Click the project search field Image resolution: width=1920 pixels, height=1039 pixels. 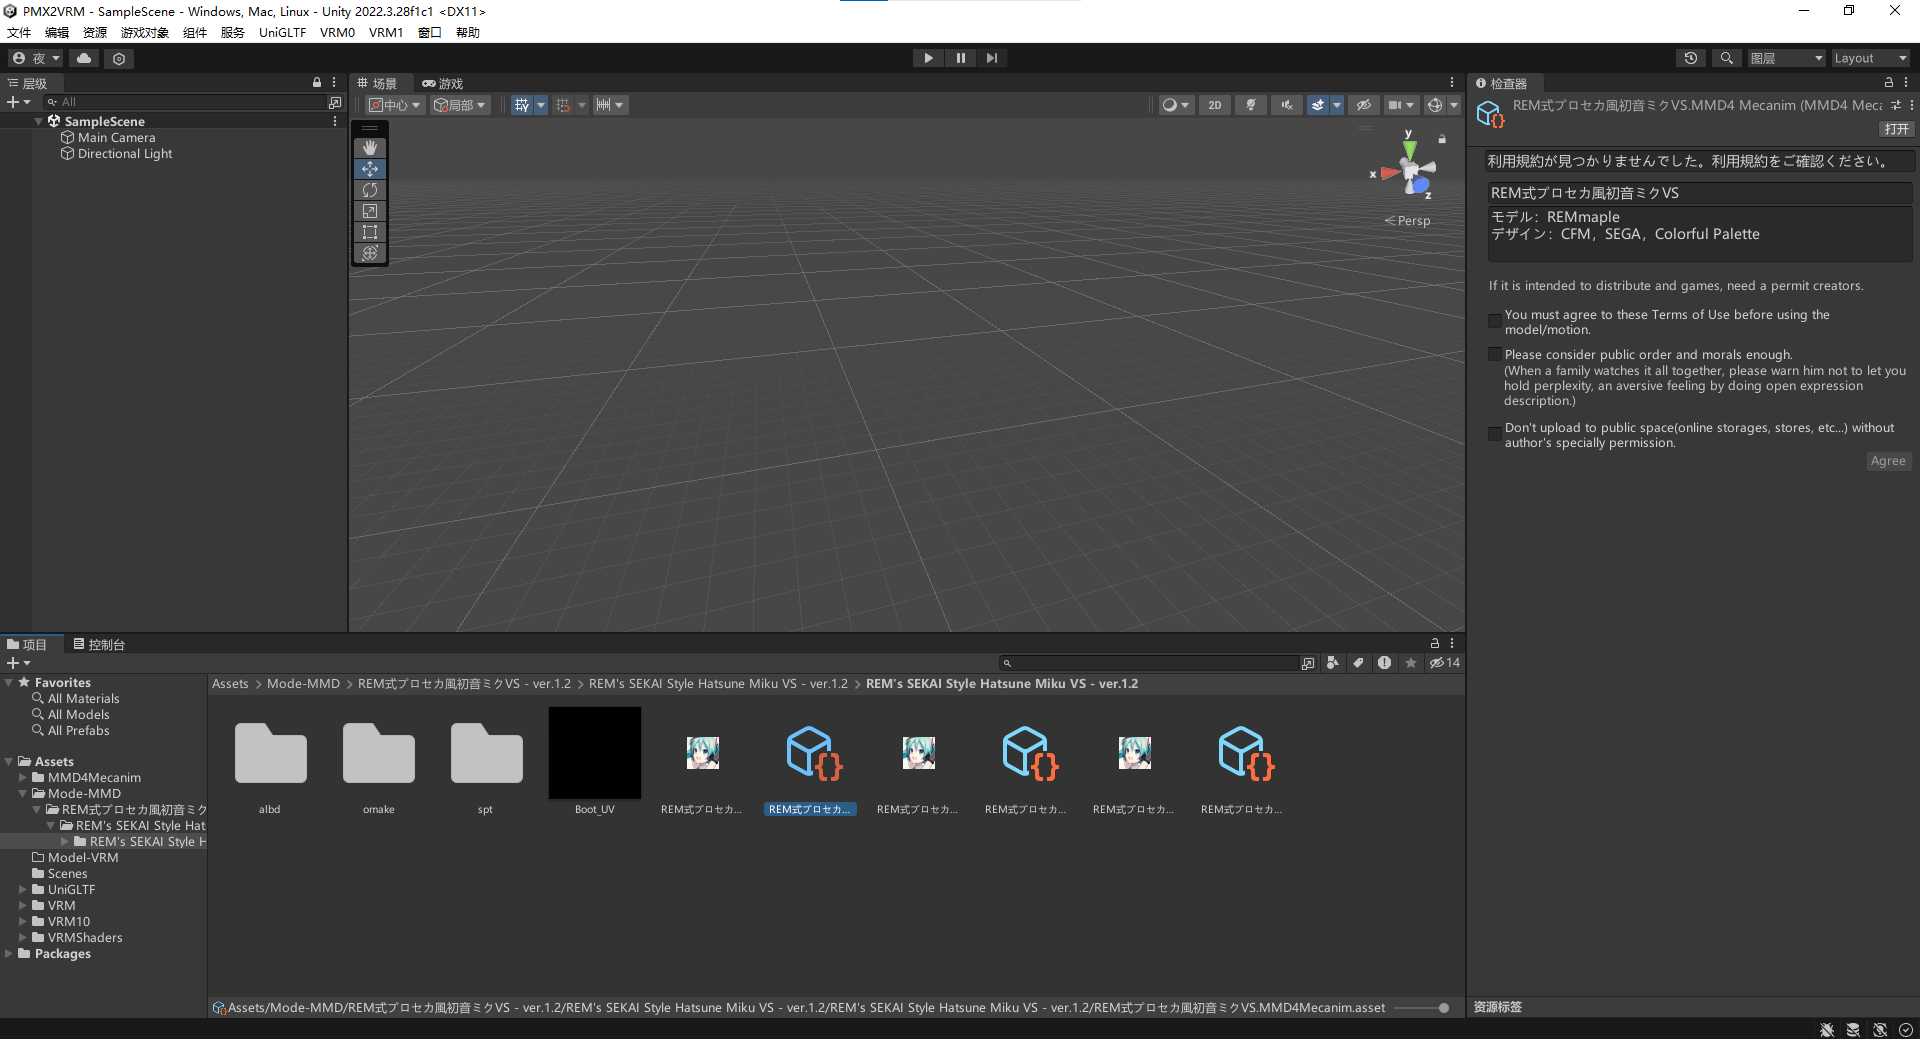[1150, 663]
